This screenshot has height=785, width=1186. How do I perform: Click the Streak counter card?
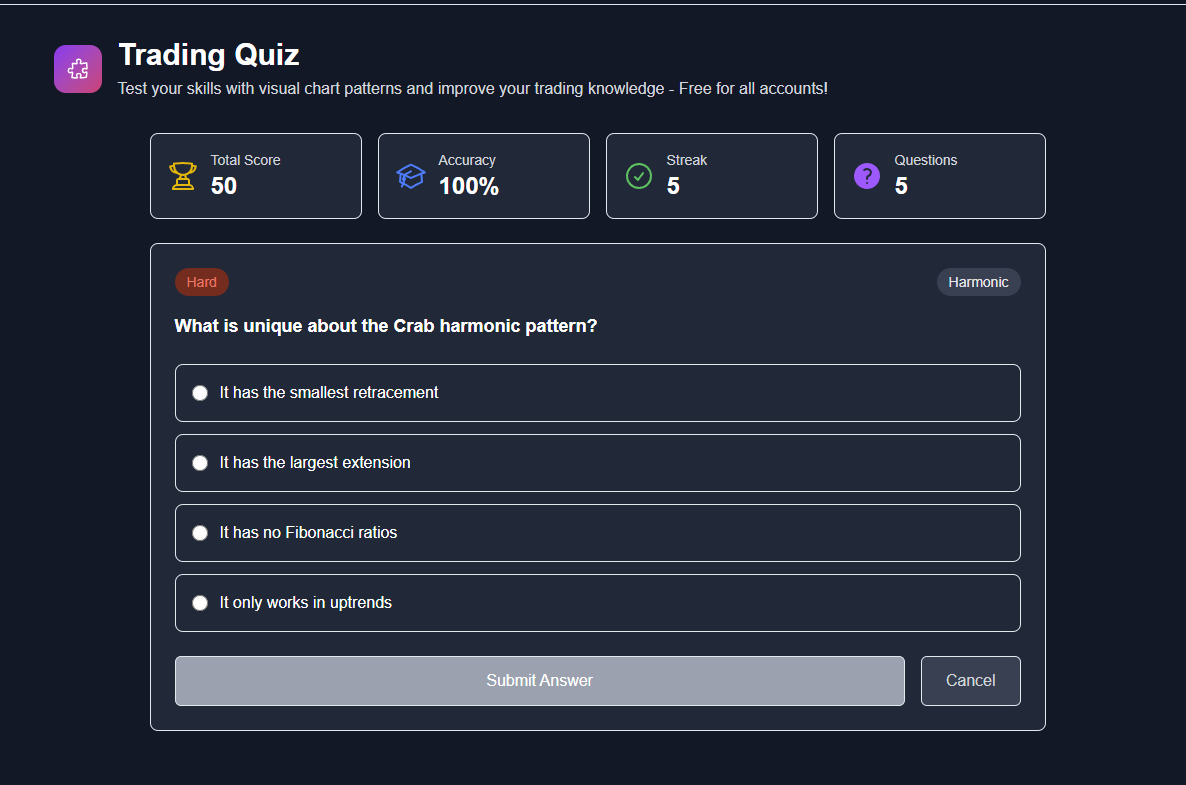(711, 175)
